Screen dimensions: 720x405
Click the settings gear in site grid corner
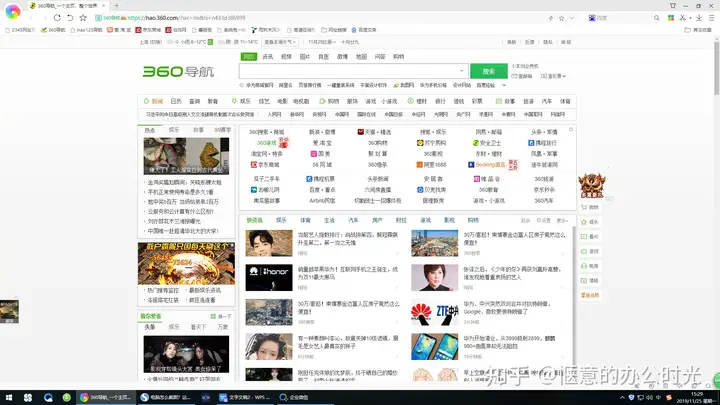pyautogui.click(x=571, y=129)
